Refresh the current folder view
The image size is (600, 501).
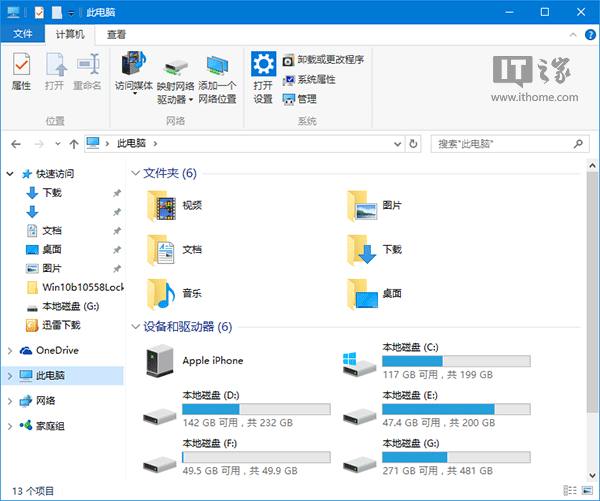click(415, 144)
